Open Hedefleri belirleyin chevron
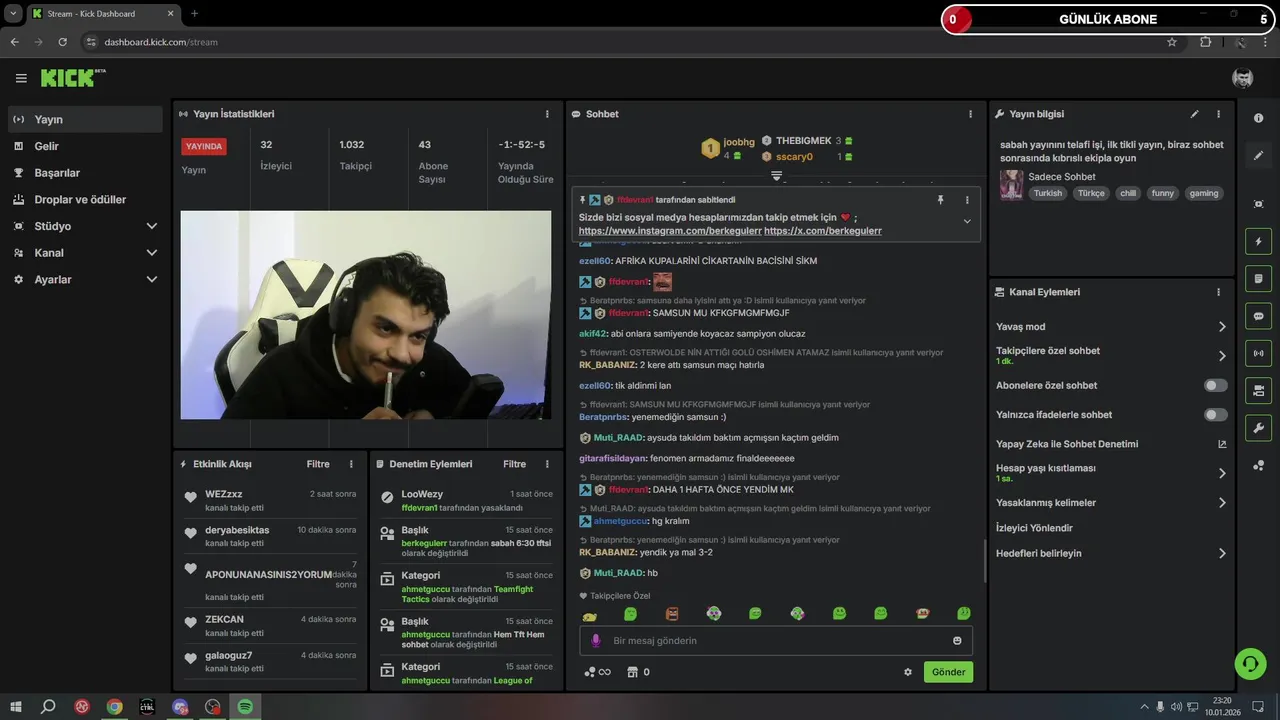Viewport: 1280px width, 720px height. pos(1222,553)
